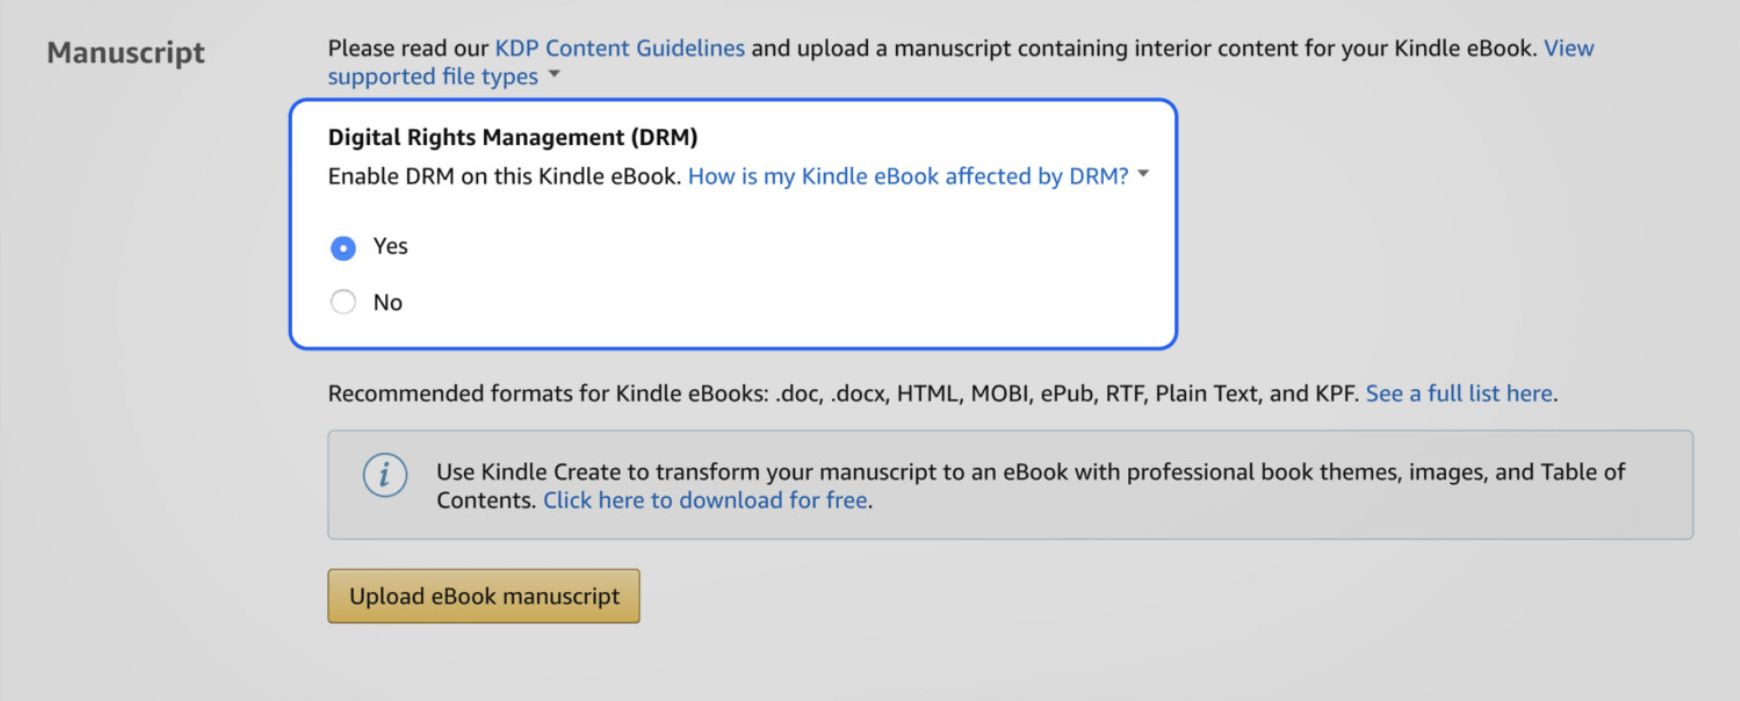Click the Manuscript section heading
1740x701 pixels.
tap(125, 53)
